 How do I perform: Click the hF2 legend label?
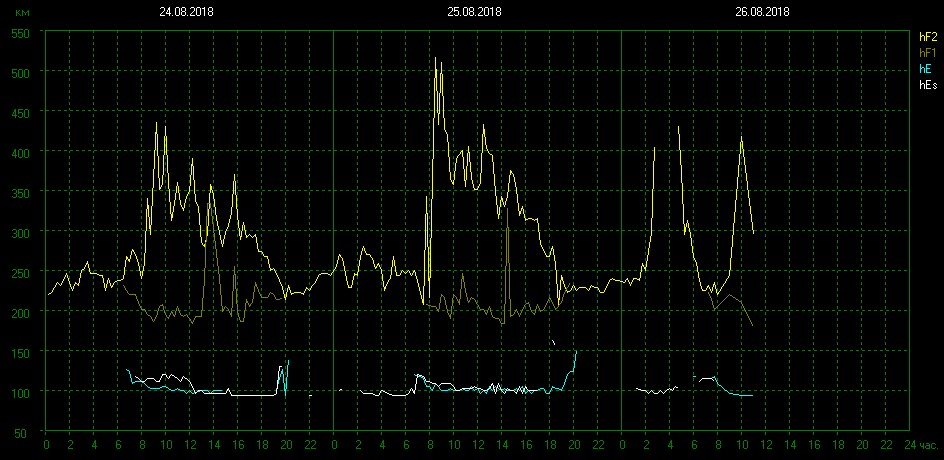(x=928, y=37)
